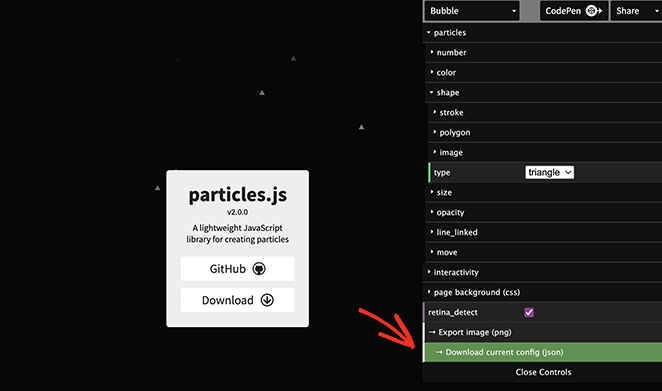Expand the line_linked folder
This screenshot has width=662, height=391.
click(x=543, y=232)
